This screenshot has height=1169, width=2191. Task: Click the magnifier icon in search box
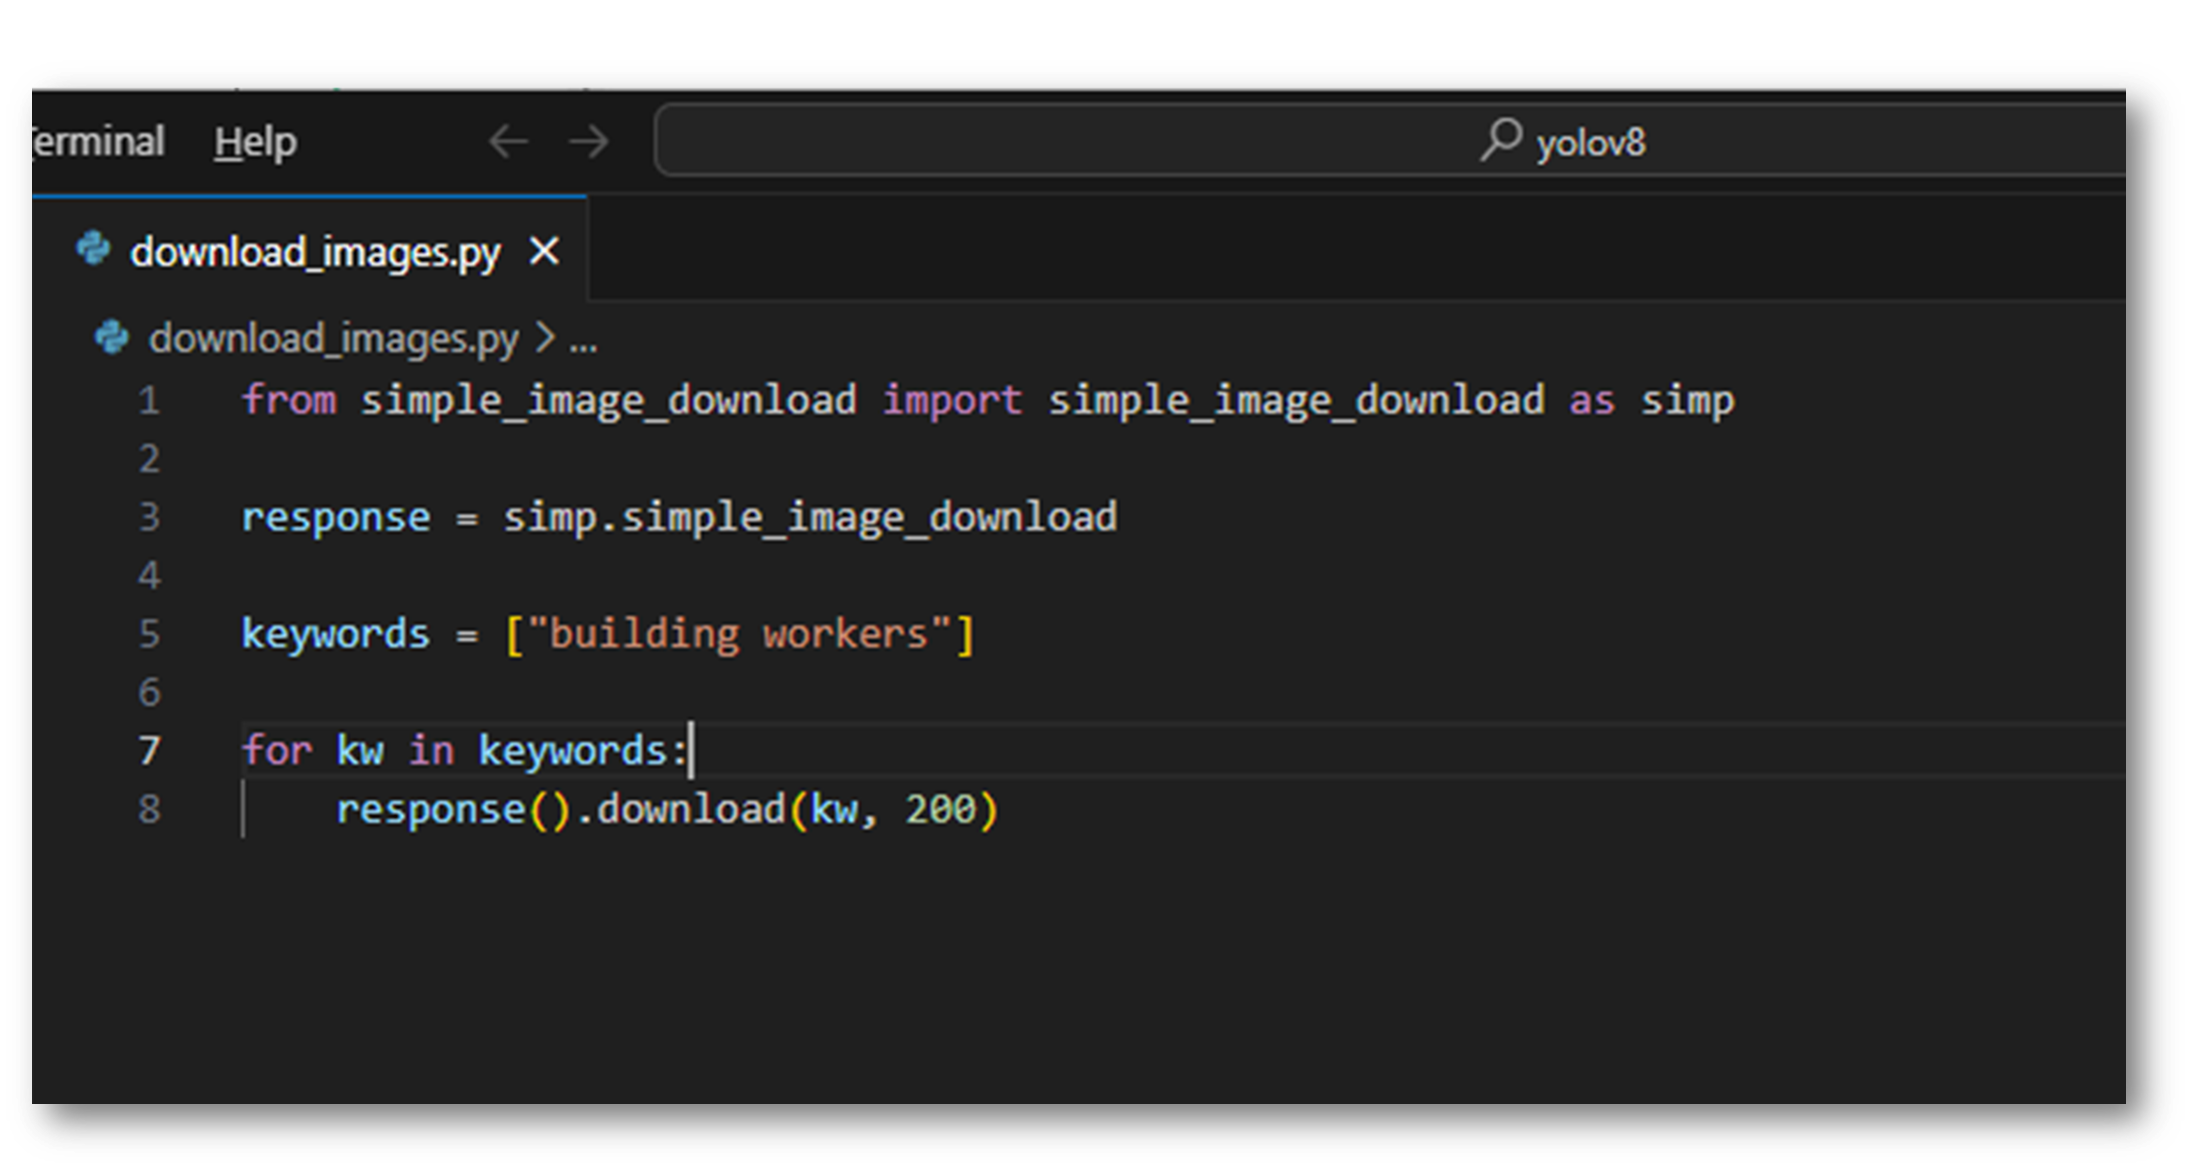click(1501, 140)
